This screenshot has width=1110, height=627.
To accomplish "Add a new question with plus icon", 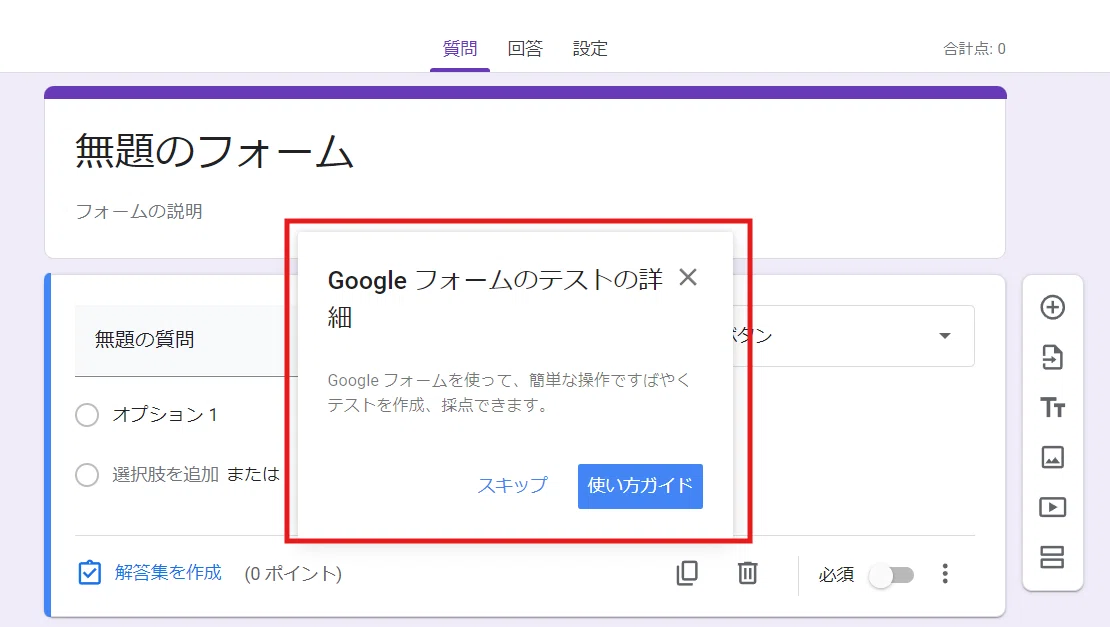I will (x=1052, y=307).
